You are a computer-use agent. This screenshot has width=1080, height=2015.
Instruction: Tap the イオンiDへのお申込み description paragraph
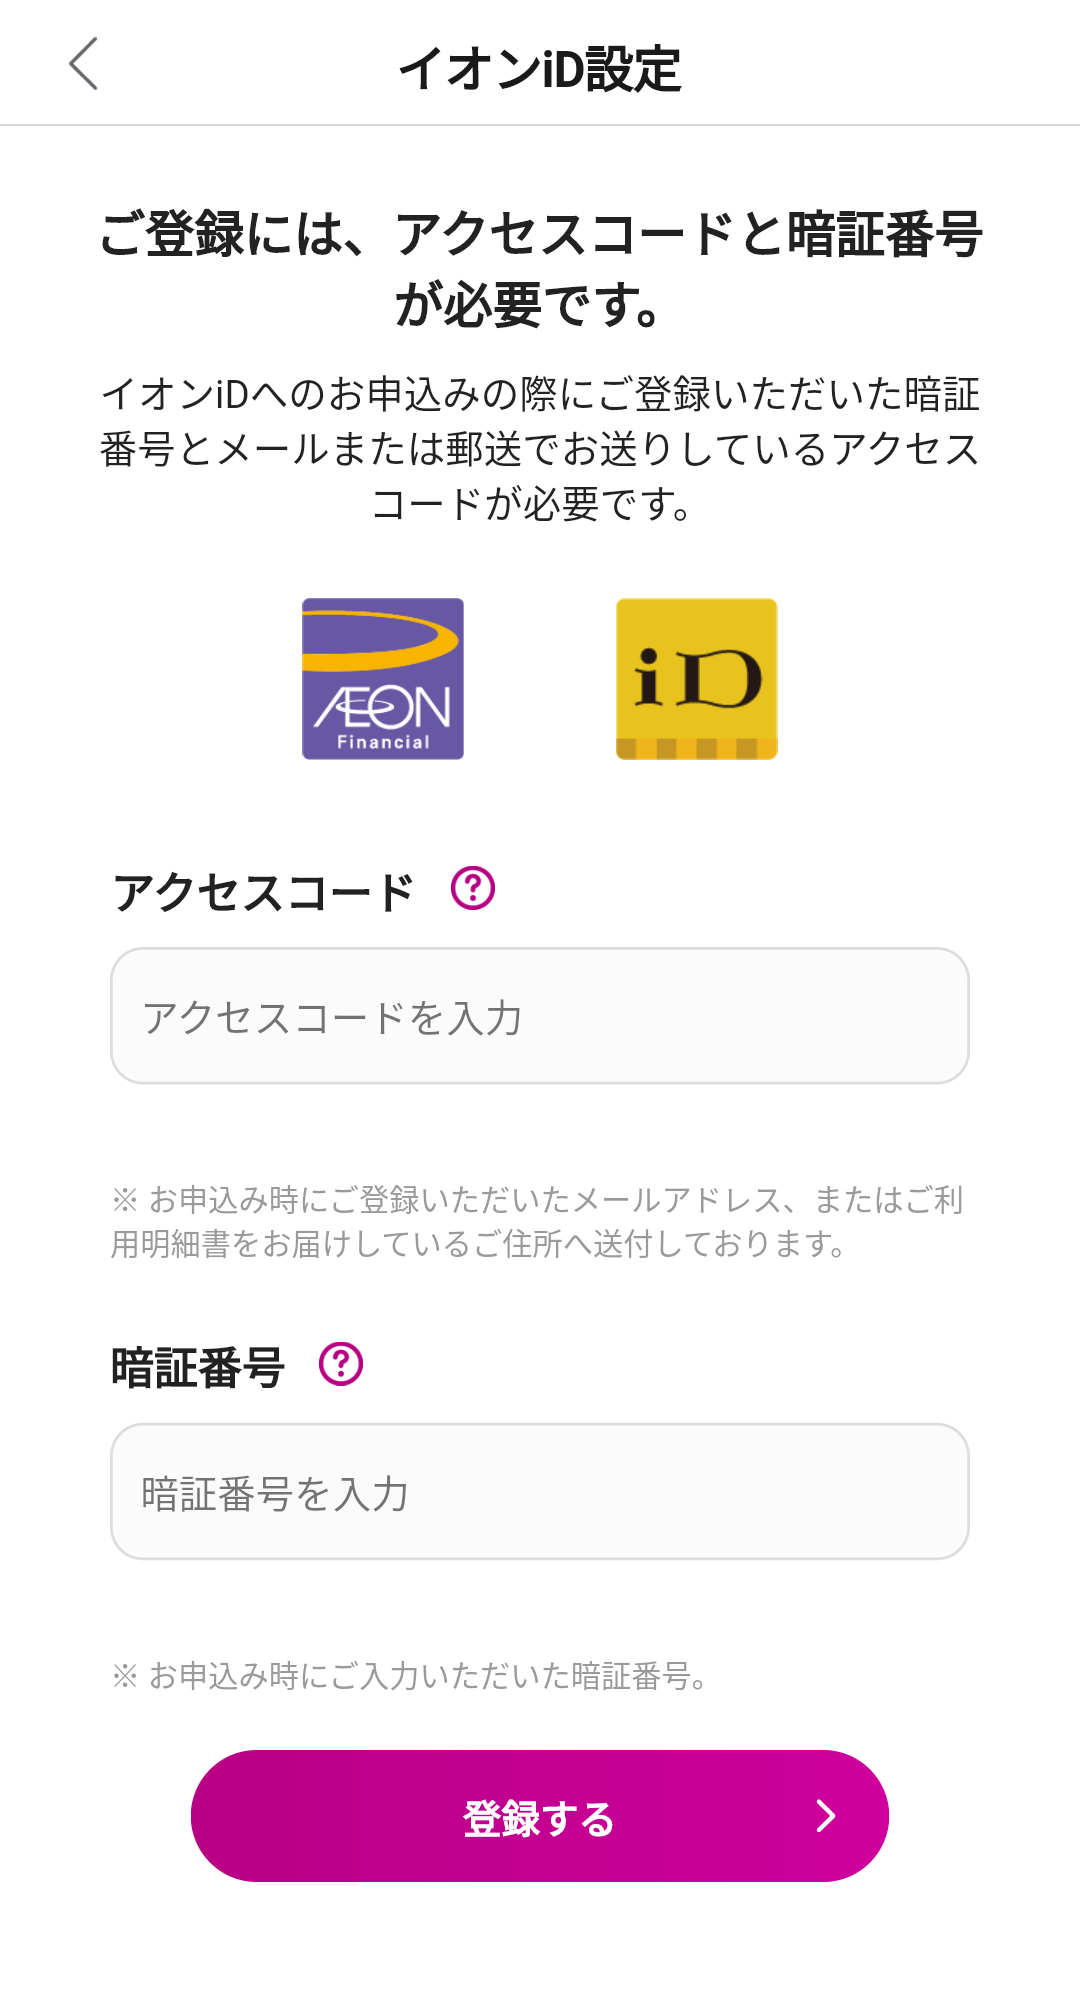click(x=540, y=449)
